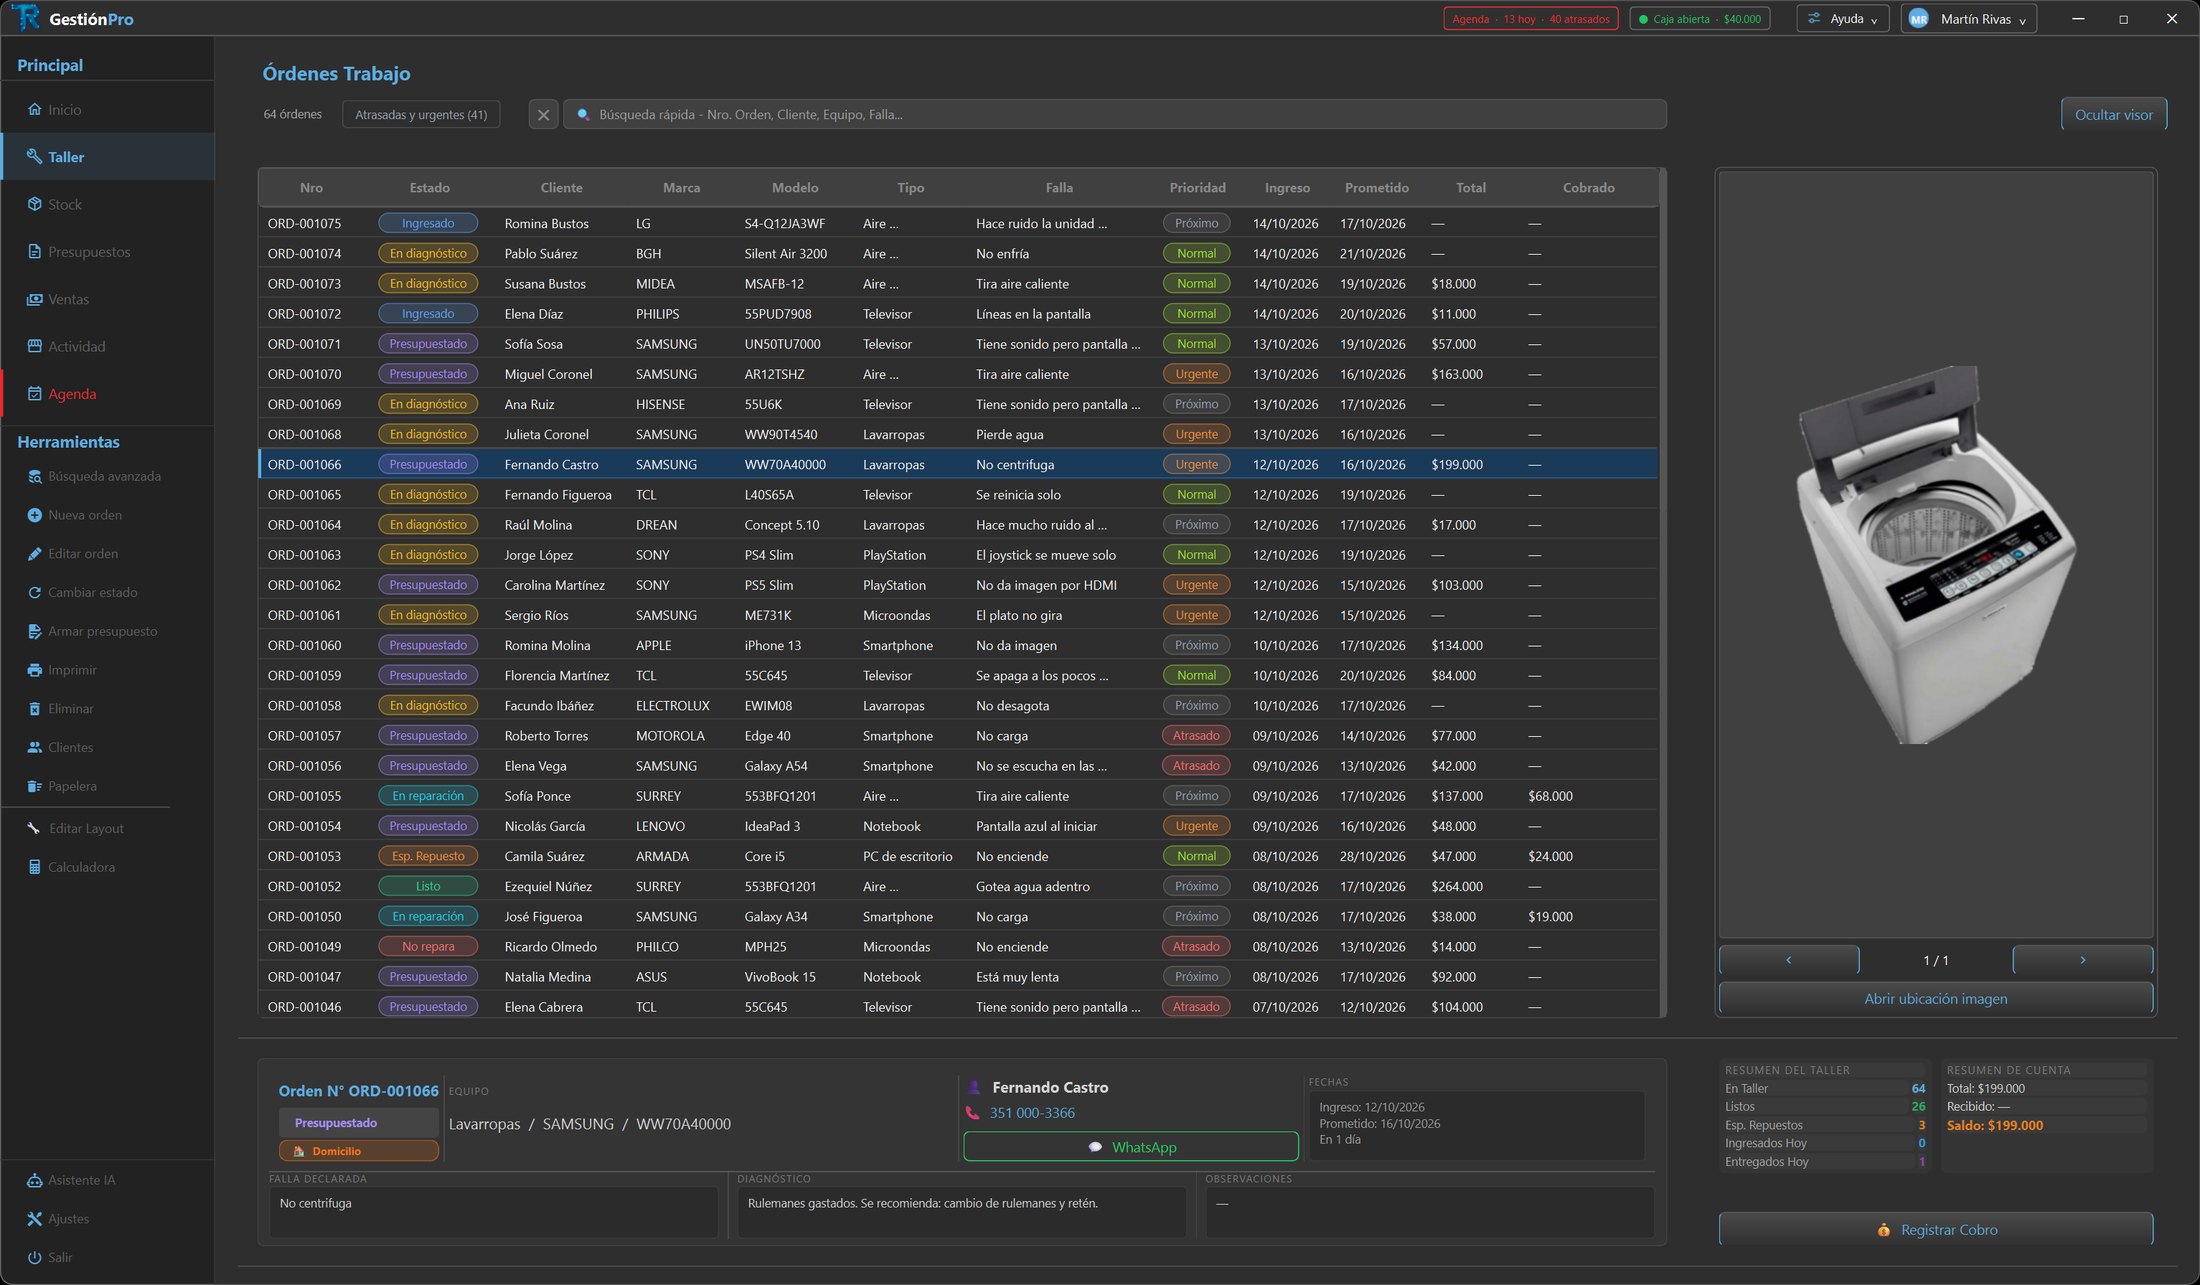2200x1285 pixels.
Task: Clear the search with X button
Action: 543,114
